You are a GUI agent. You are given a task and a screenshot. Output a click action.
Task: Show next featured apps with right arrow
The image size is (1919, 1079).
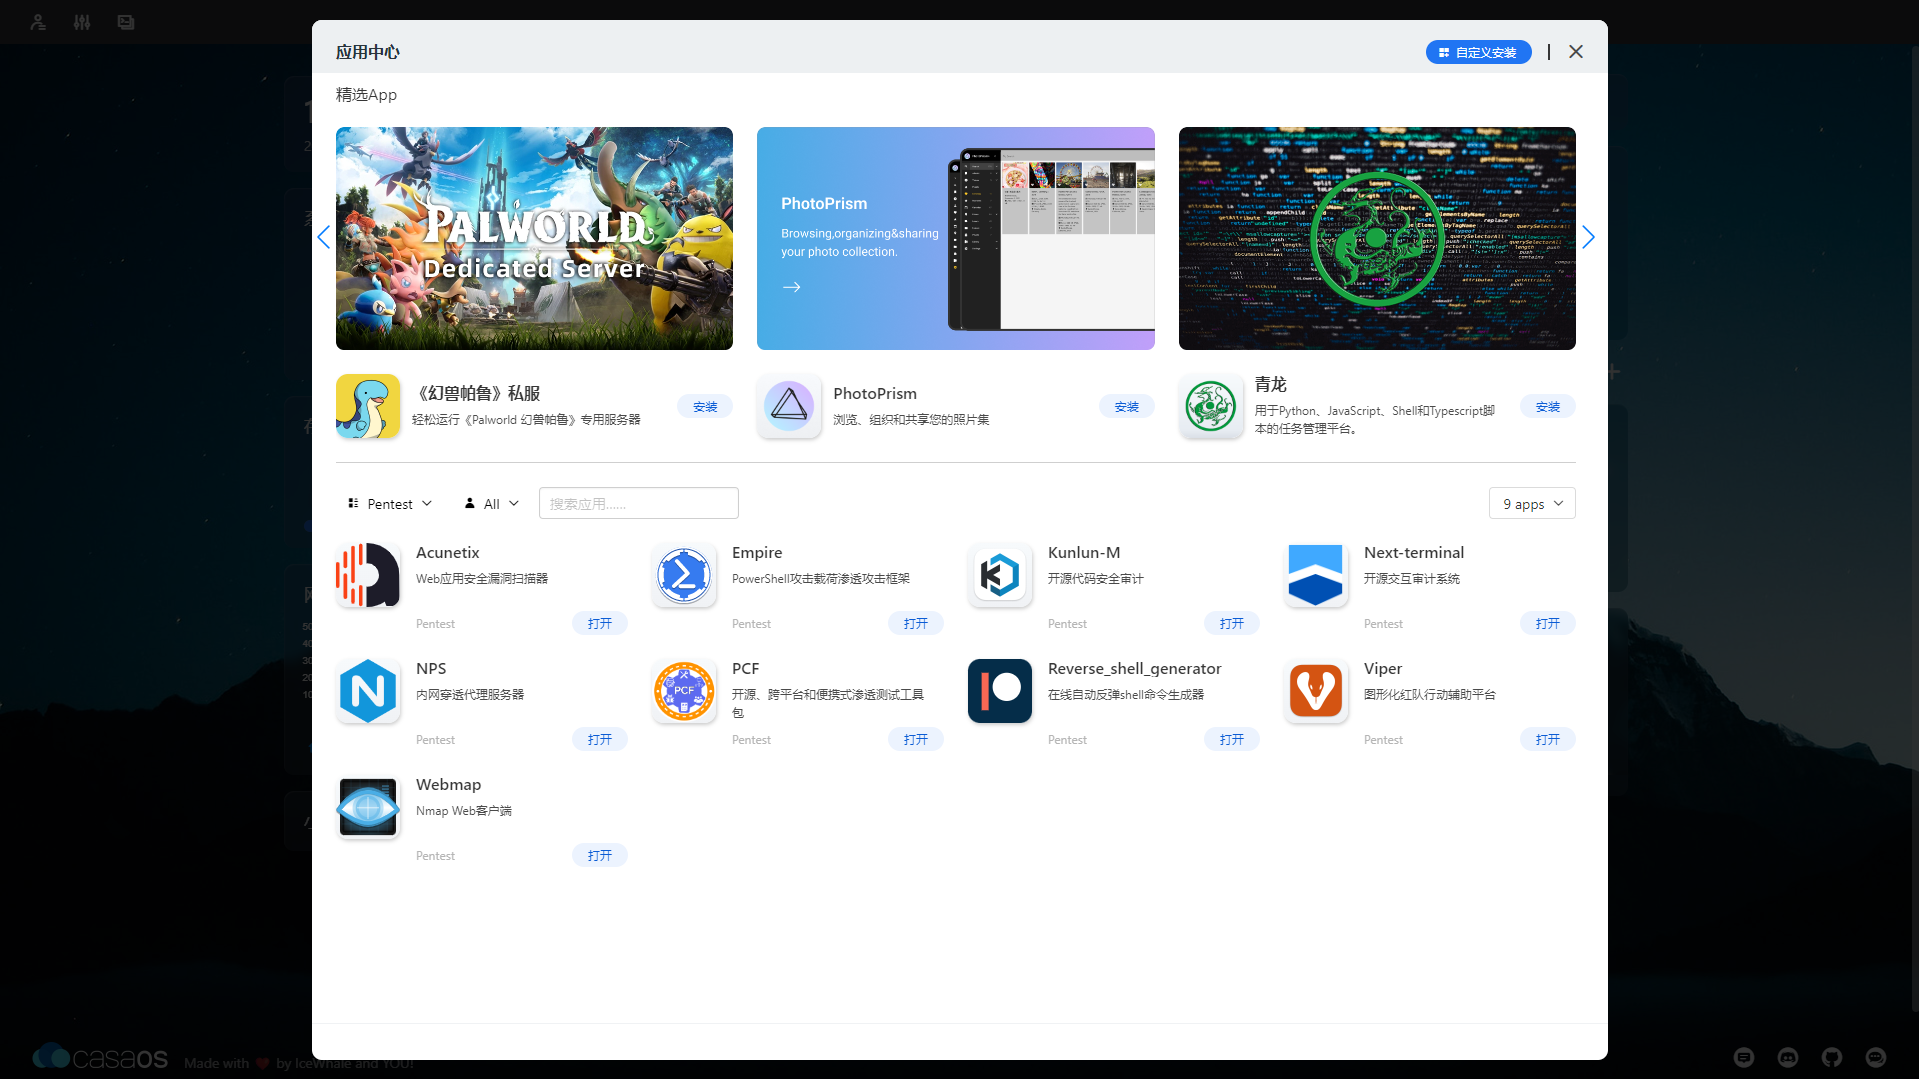coord(1588,237)
